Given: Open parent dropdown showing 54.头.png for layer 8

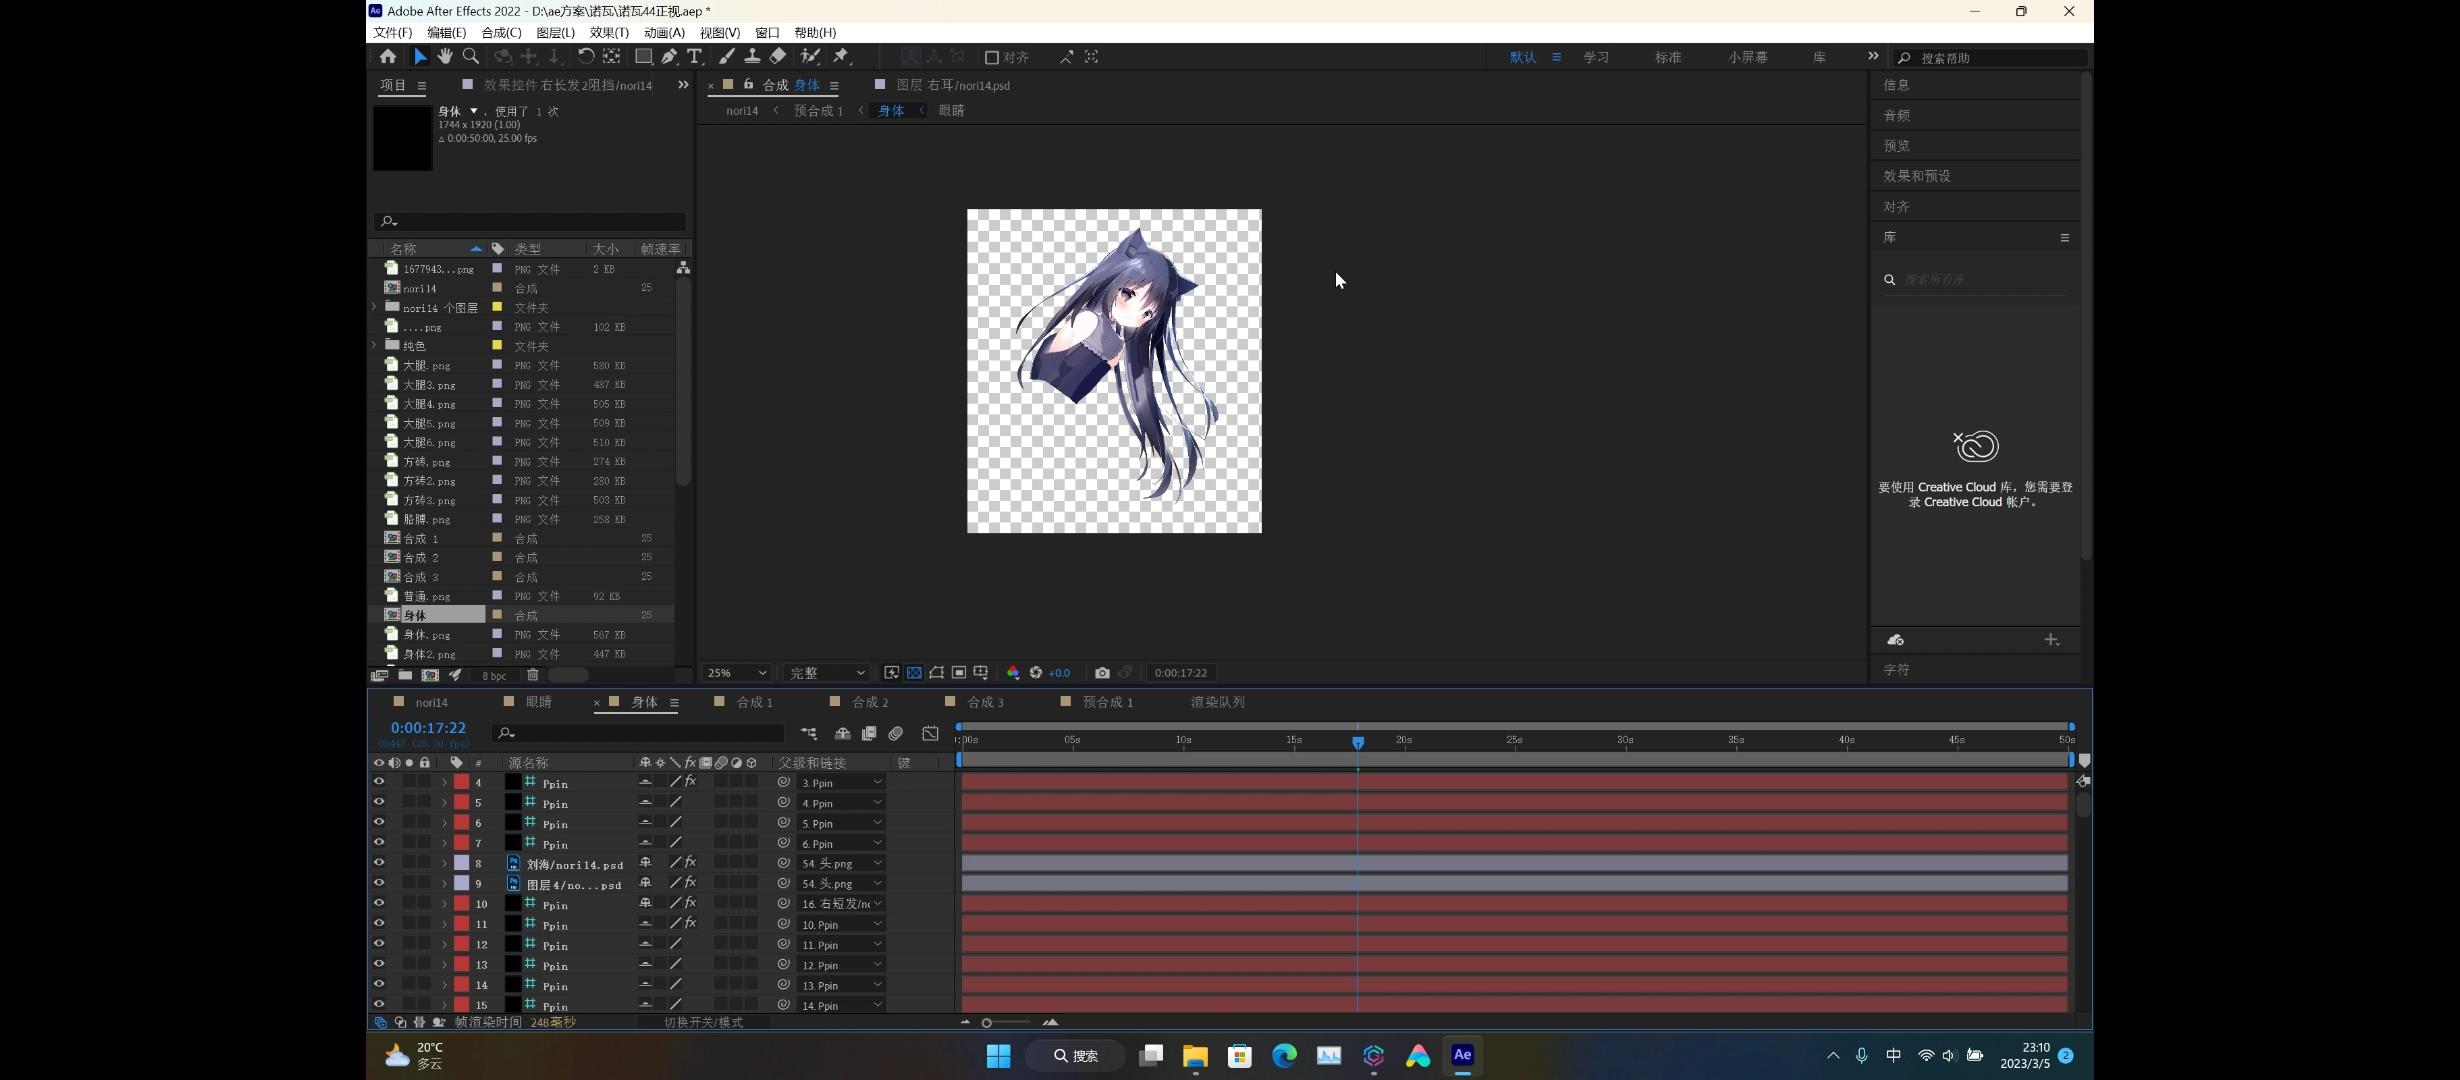Looking at the screenshot, I should (x=841, y=864).
